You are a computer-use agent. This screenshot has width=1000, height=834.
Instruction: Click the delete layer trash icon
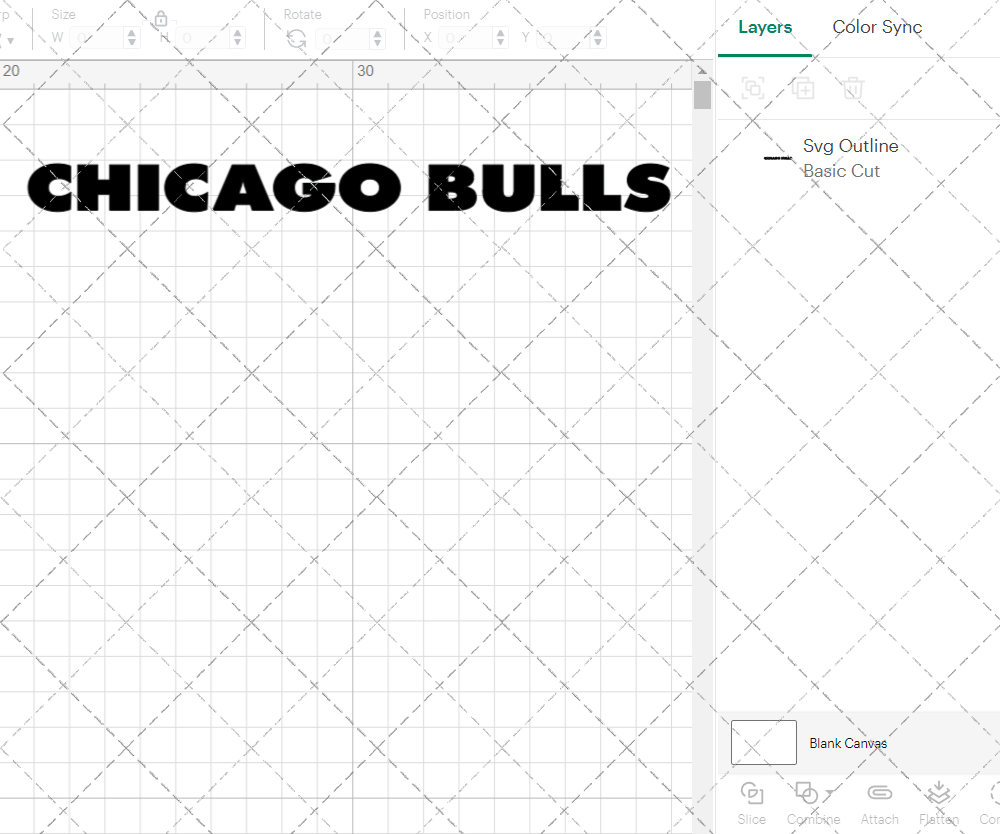point(852,88)
